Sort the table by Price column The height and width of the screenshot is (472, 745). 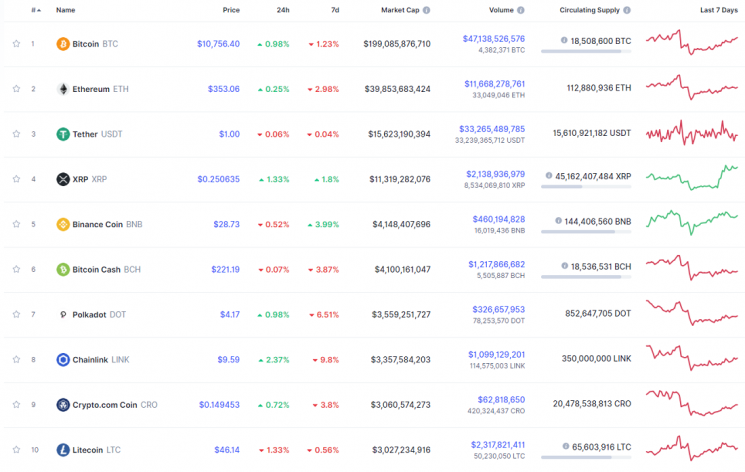[x=231, y=10]
